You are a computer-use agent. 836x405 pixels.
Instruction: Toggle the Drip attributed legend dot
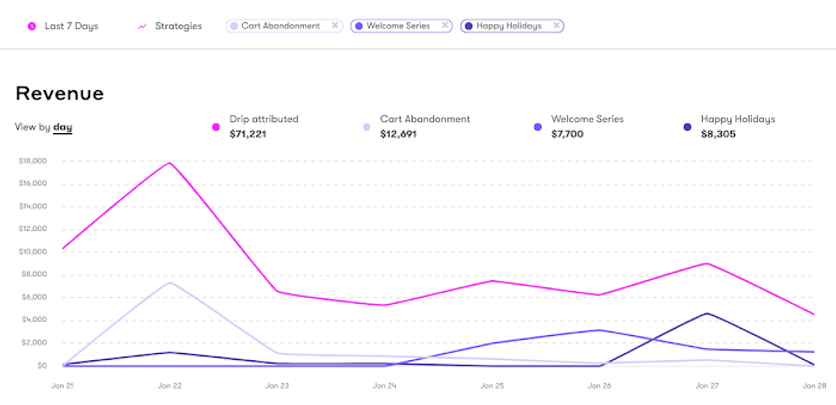pyautogui.click(x=216, y=127)
